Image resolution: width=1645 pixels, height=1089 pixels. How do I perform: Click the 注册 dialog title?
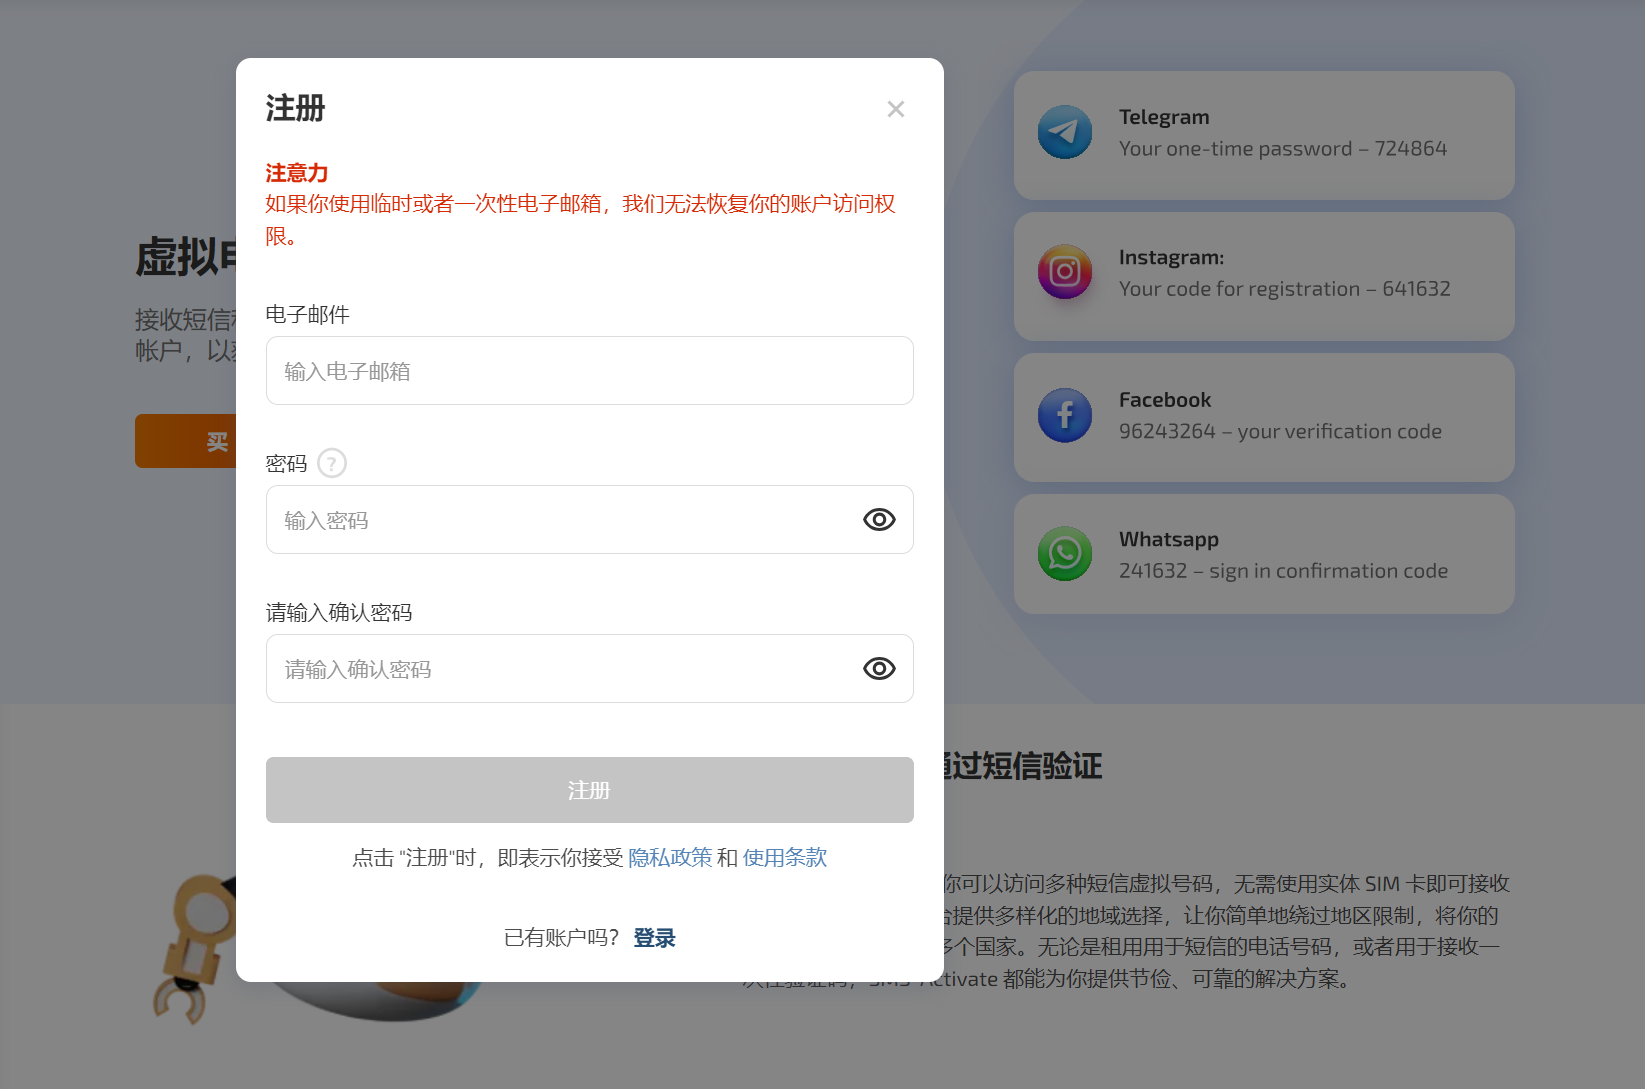tap(295, 108)
